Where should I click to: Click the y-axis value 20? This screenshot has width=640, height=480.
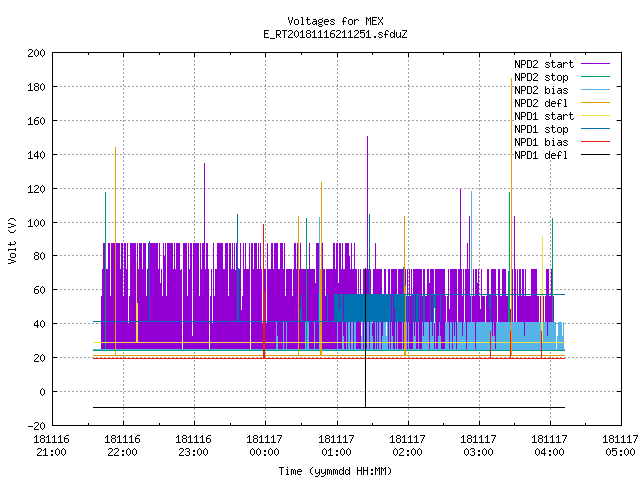point(40,358)
